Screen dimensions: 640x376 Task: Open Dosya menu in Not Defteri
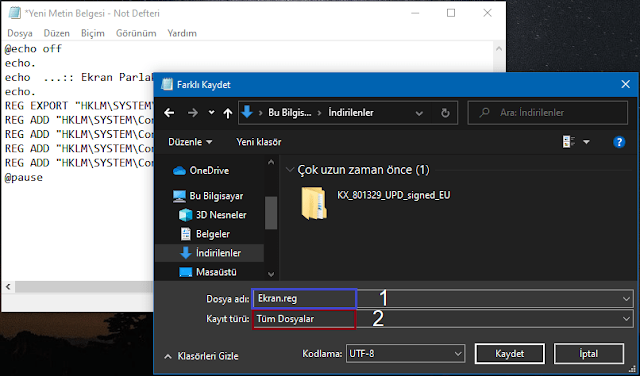[20, 33]
